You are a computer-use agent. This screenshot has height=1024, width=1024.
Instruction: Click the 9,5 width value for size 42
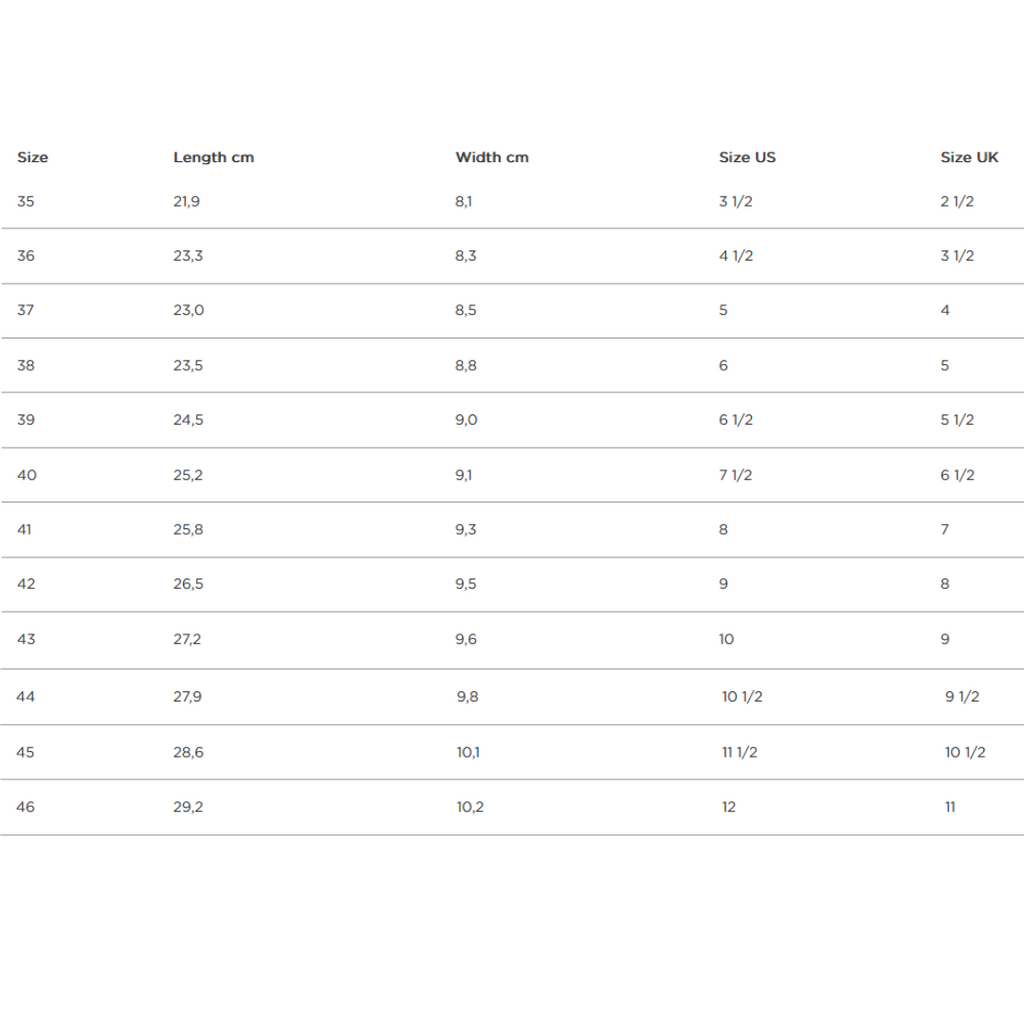pyautogui.click(x=466, y=584)
